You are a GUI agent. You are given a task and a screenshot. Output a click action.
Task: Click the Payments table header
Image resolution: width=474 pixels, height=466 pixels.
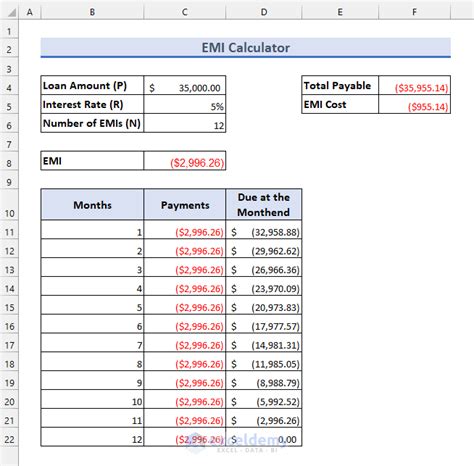185,205
